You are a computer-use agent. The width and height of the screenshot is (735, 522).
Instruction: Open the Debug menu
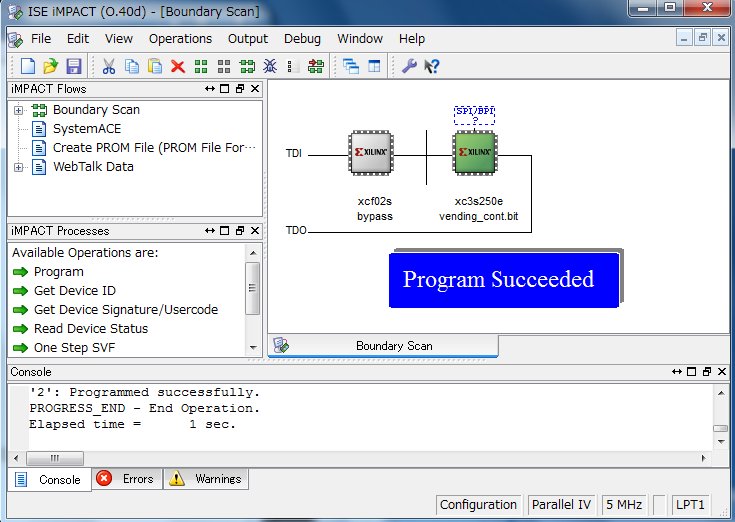coord(302,38)
